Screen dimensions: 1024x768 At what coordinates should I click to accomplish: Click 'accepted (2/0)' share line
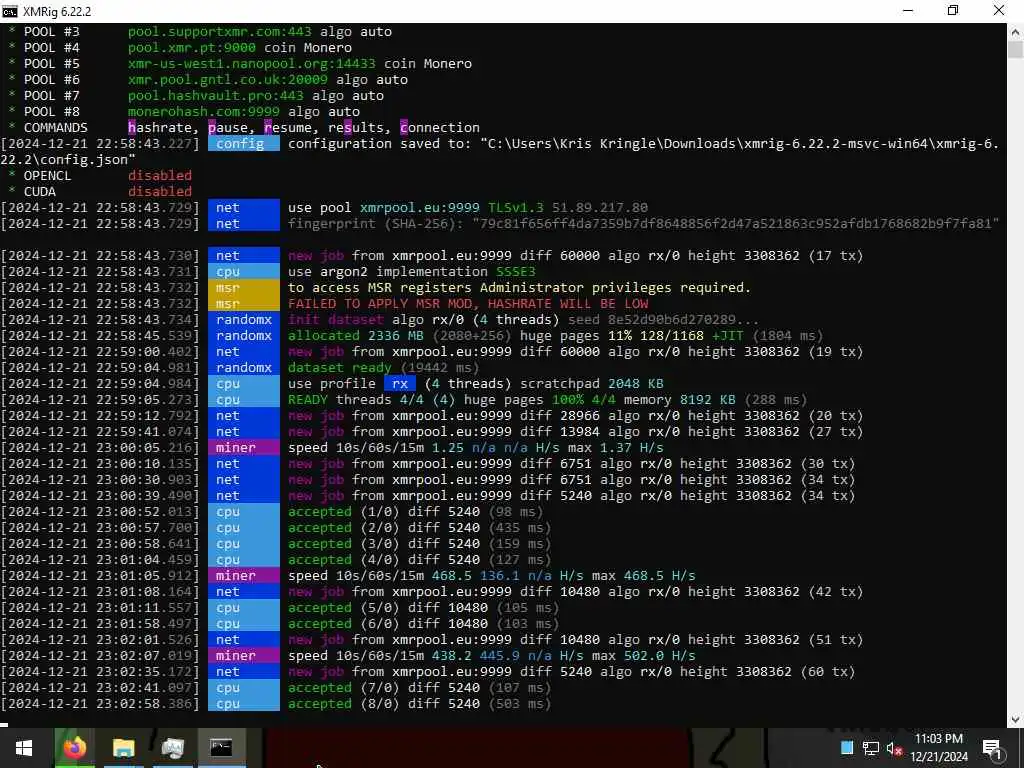click(x=419, y=528)
